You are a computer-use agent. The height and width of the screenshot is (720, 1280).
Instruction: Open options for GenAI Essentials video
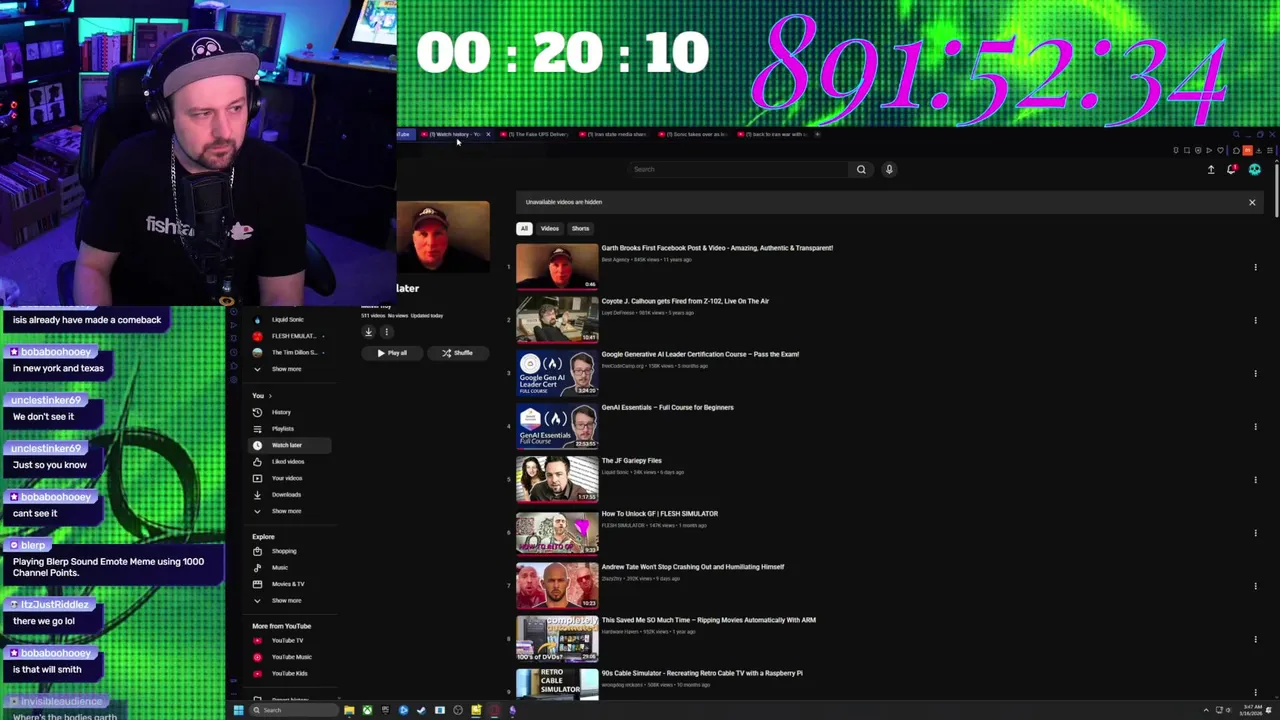tap(1255, 426)
